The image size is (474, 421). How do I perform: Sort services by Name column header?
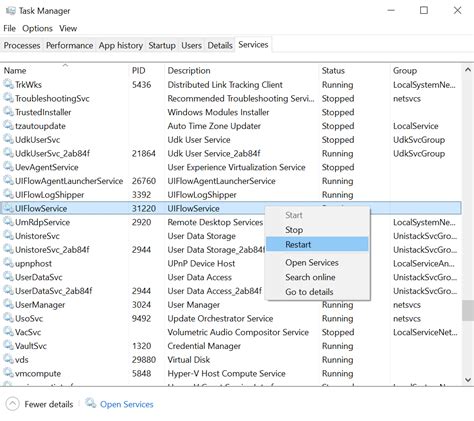click(x=15, y=71)
